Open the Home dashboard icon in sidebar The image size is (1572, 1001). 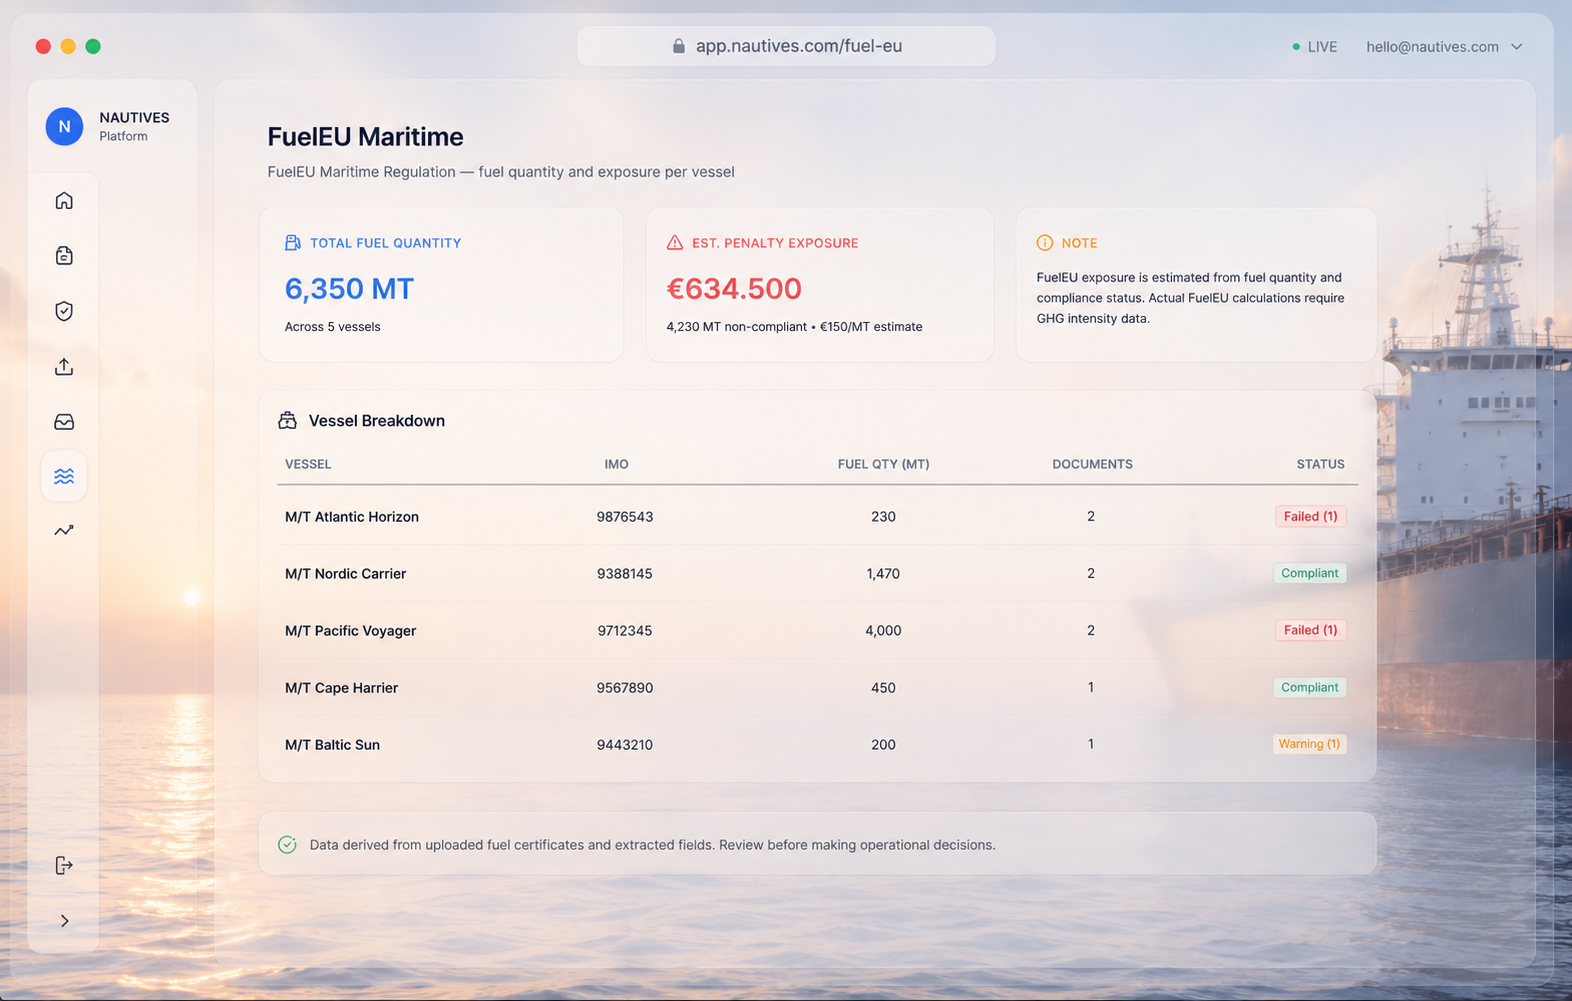point(64,201)
